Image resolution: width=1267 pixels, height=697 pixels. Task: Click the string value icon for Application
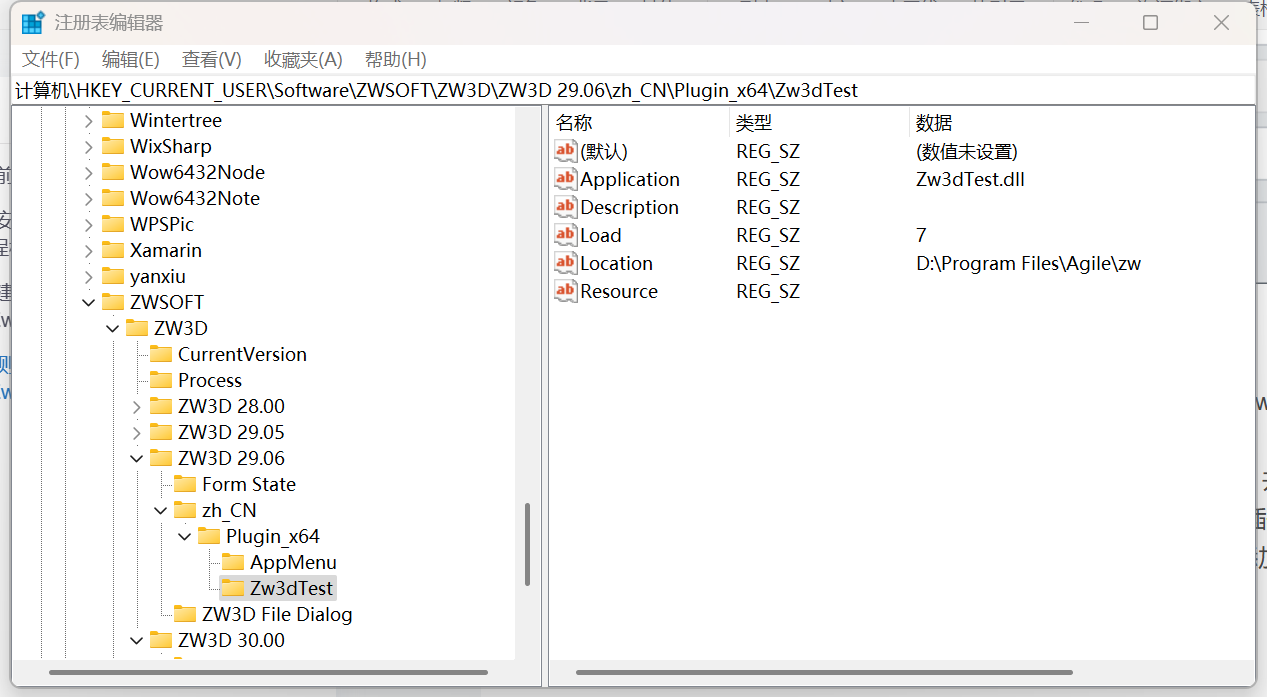pyautogui.click(x=566, y=179)
